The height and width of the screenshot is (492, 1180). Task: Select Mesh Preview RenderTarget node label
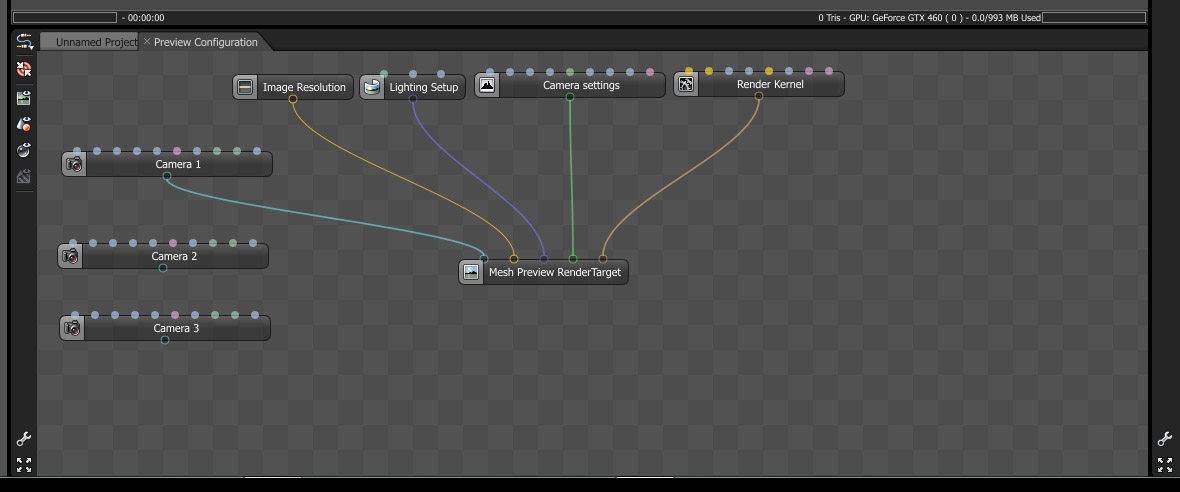(555, 272)
